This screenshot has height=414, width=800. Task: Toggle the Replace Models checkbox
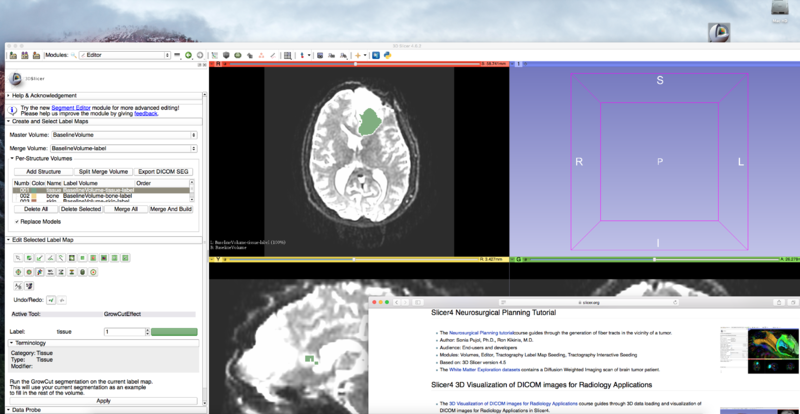tap(17, 220)
